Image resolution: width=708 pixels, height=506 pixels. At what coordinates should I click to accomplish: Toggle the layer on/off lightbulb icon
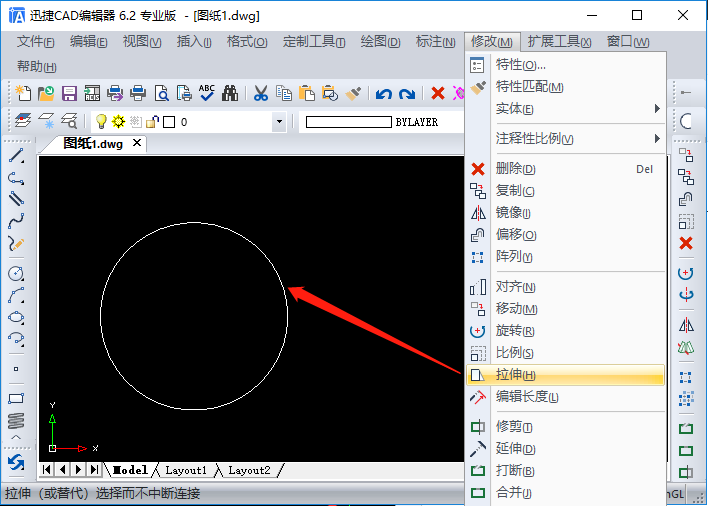click(x=101, y=121)
